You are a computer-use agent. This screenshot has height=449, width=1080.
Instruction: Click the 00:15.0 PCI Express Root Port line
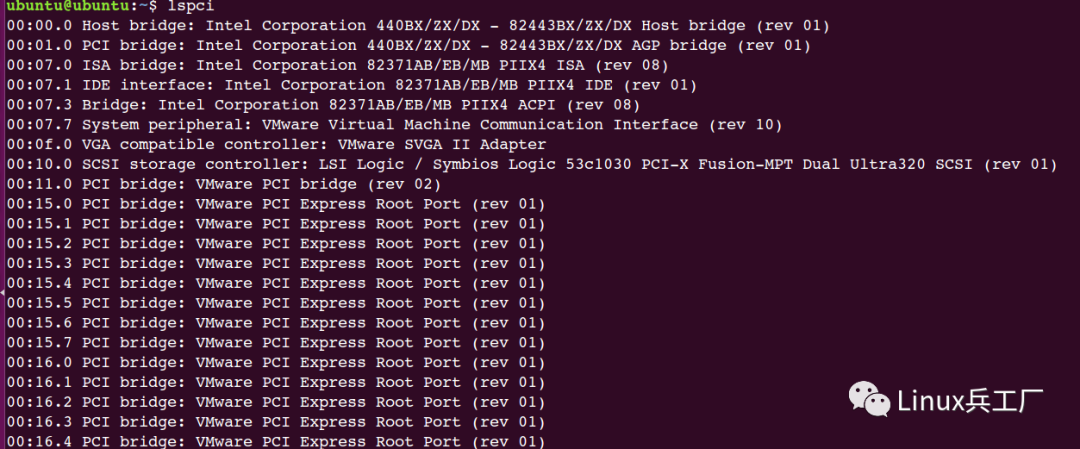pos(276,205)
